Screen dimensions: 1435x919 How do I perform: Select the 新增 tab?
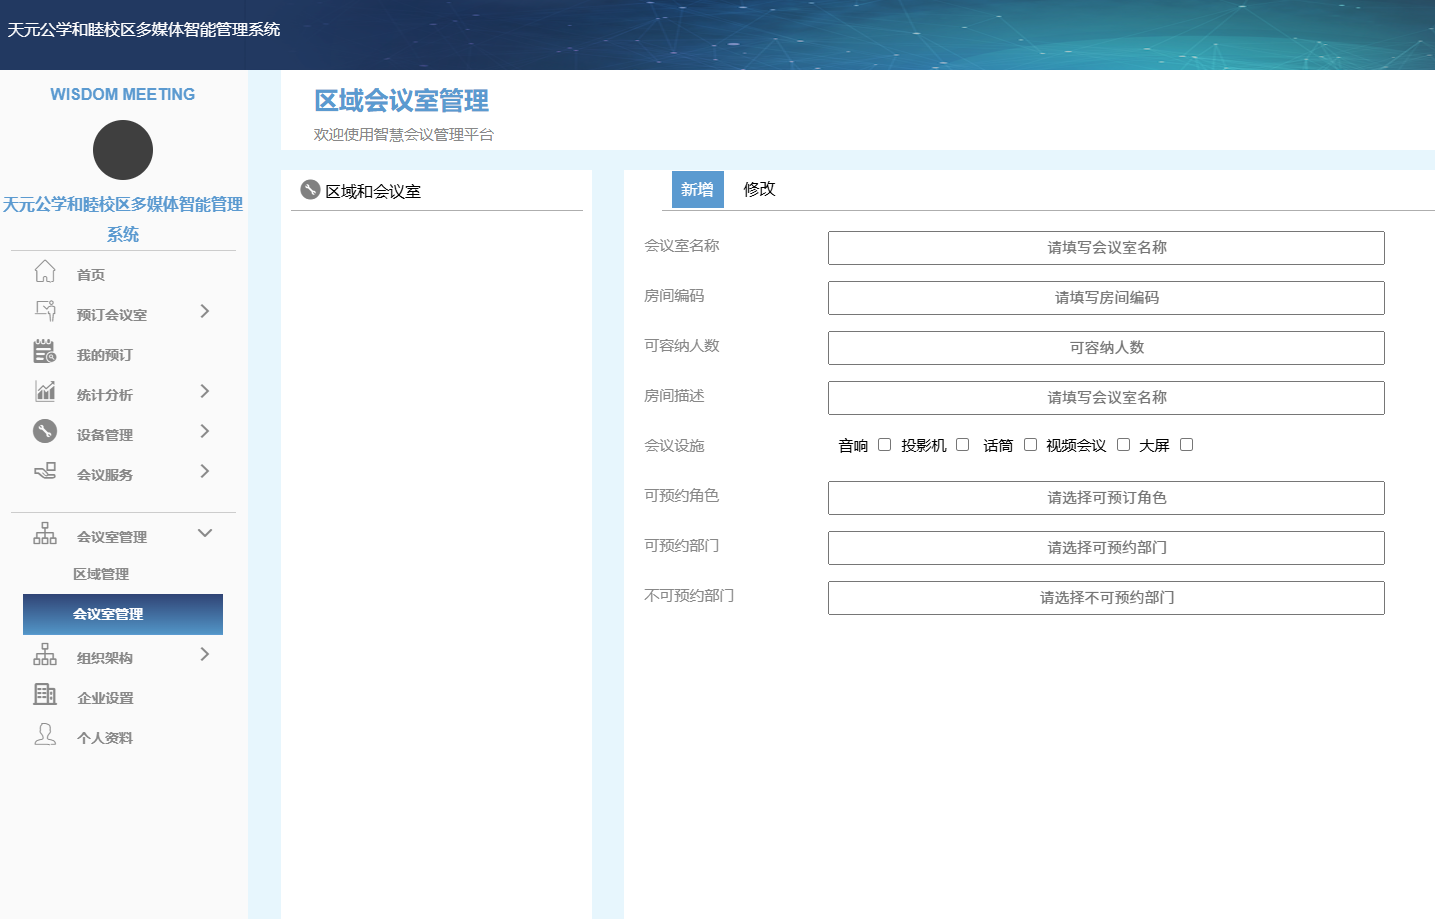(697, 190)
